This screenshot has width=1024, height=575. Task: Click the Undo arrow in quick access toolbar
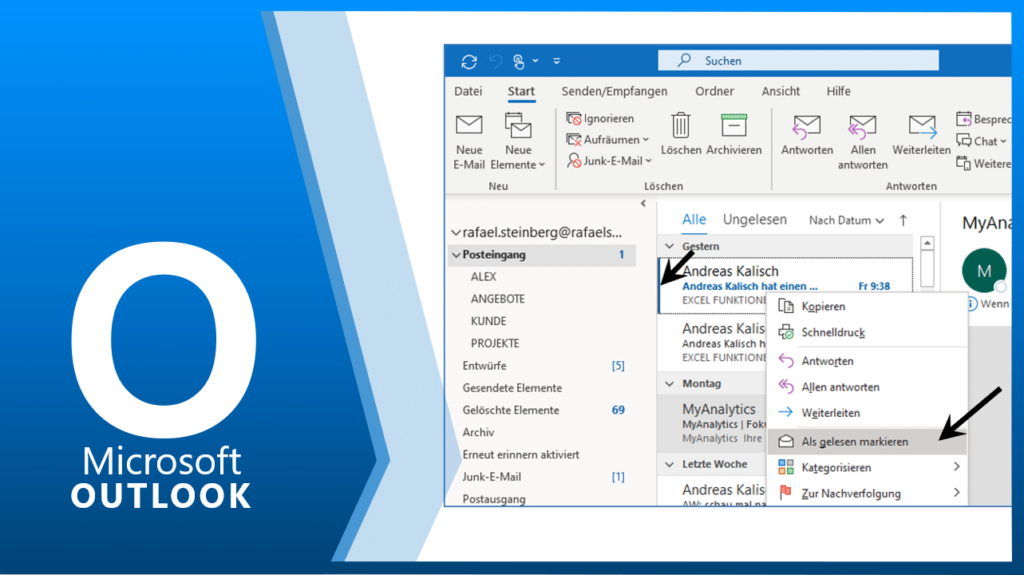[496, 61]
